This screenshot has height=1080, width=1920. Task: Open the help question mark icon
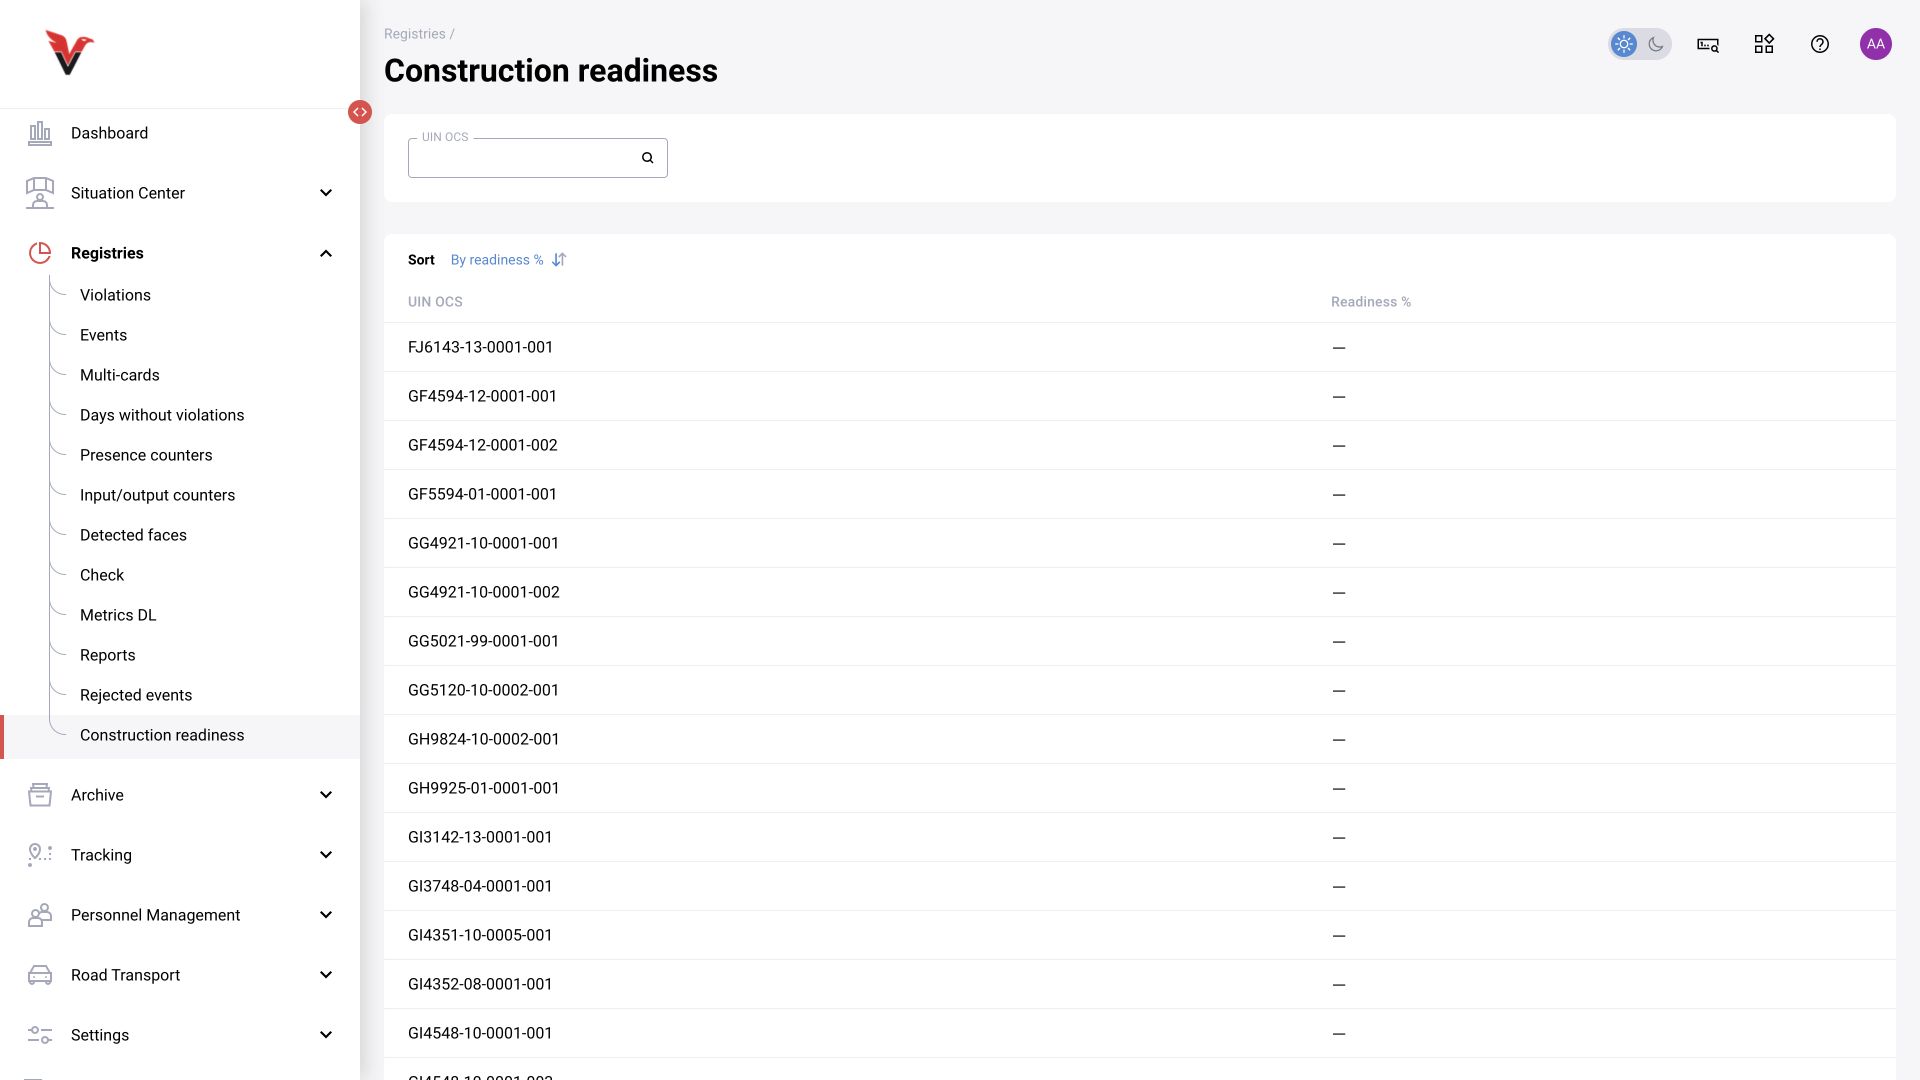(x=1820, y=44)
